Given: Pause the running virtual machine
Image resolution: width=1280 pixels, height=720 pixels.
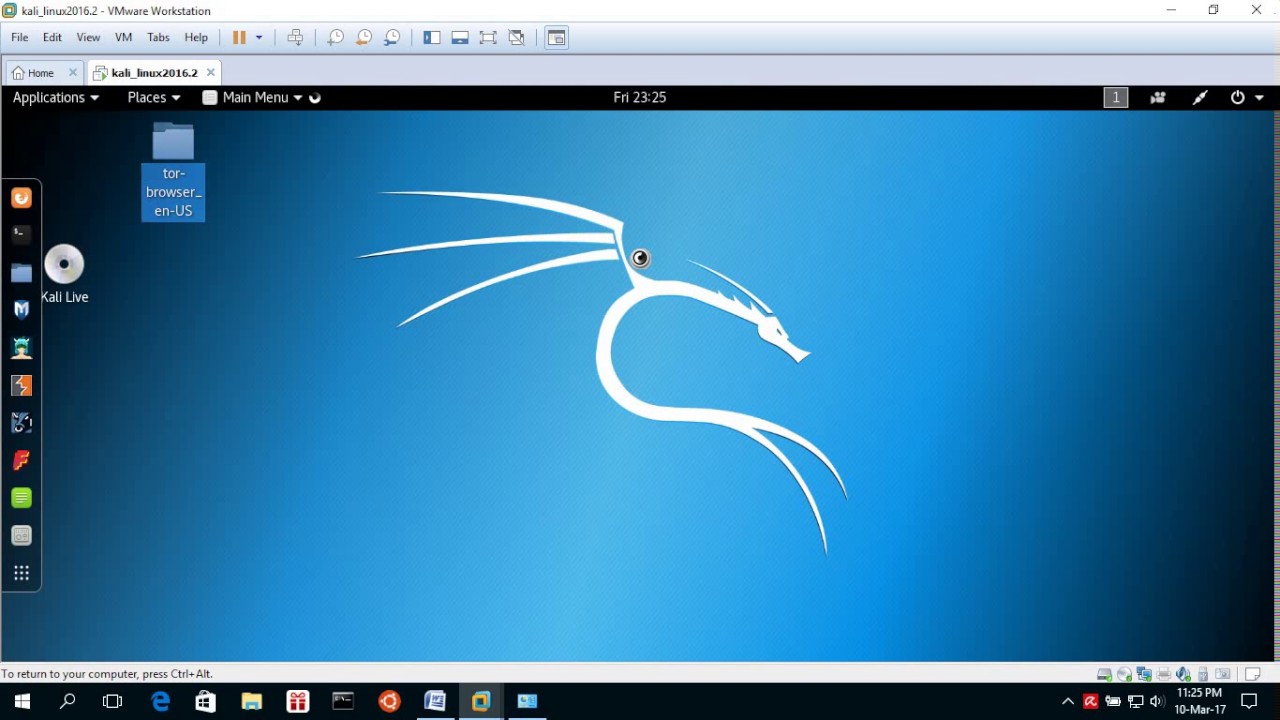Looking at the screenshot, I should click(239, 37).
